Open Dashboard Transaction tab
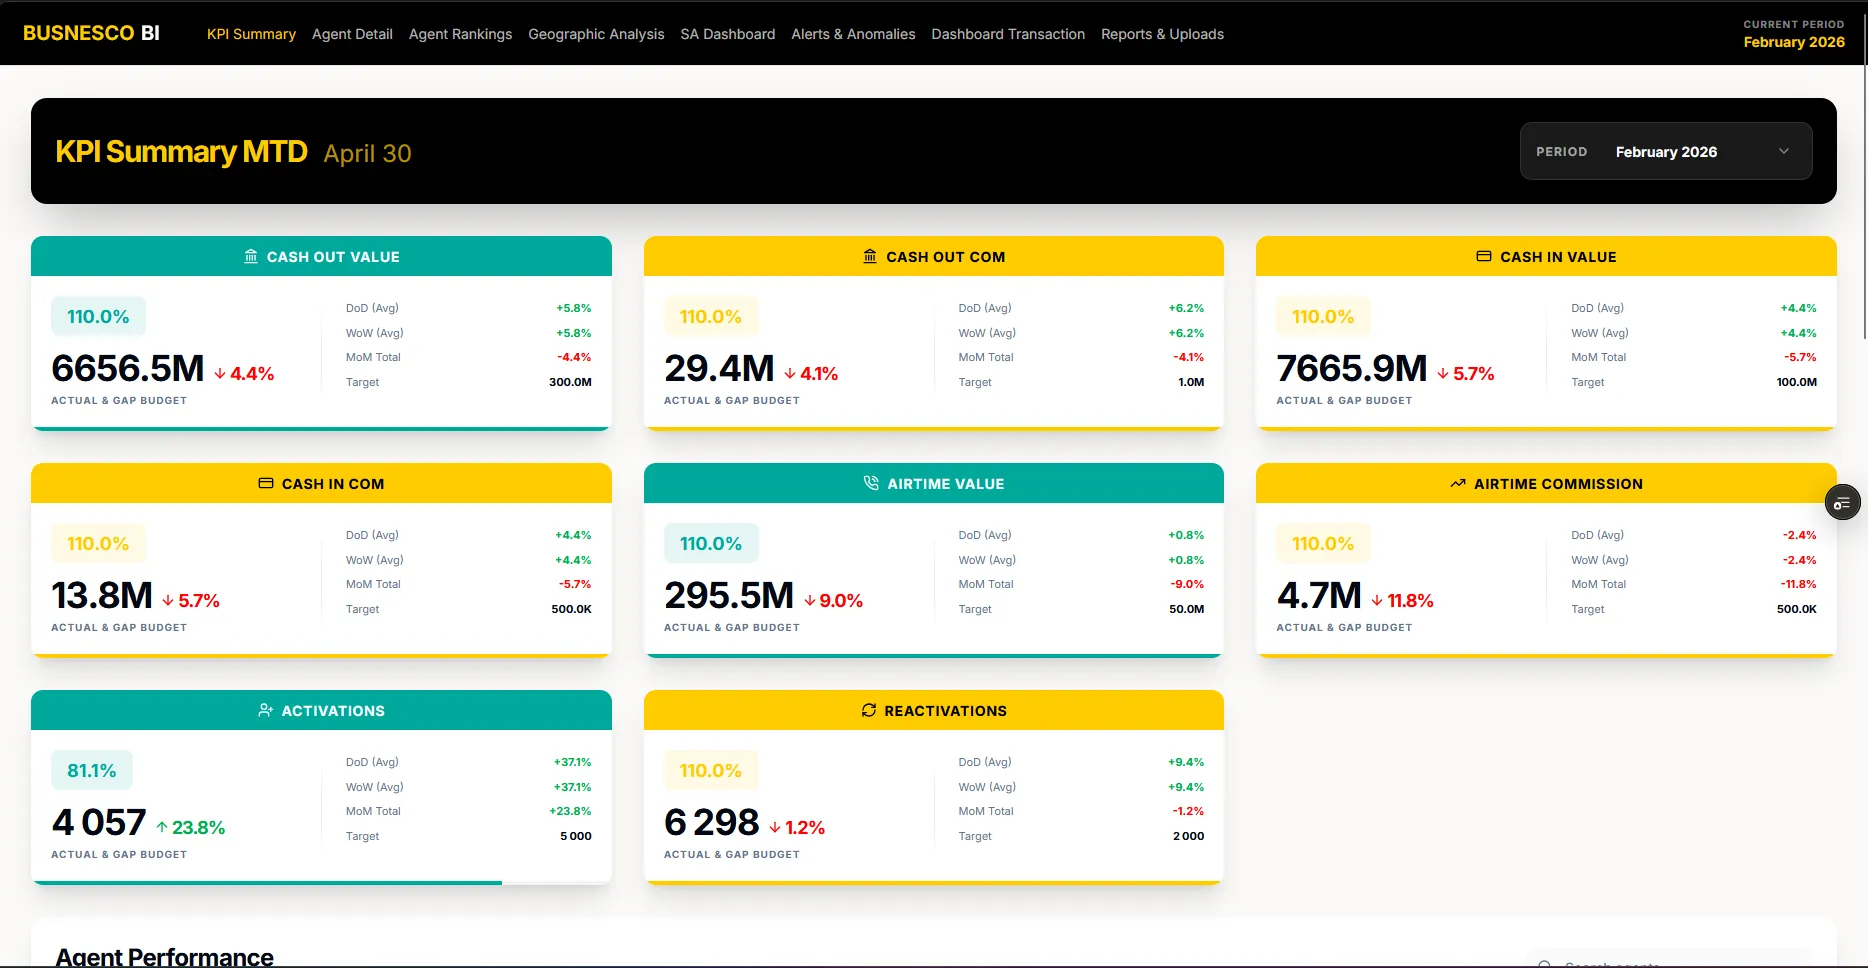1868x968 pixels. click(x=1008, y=34)
